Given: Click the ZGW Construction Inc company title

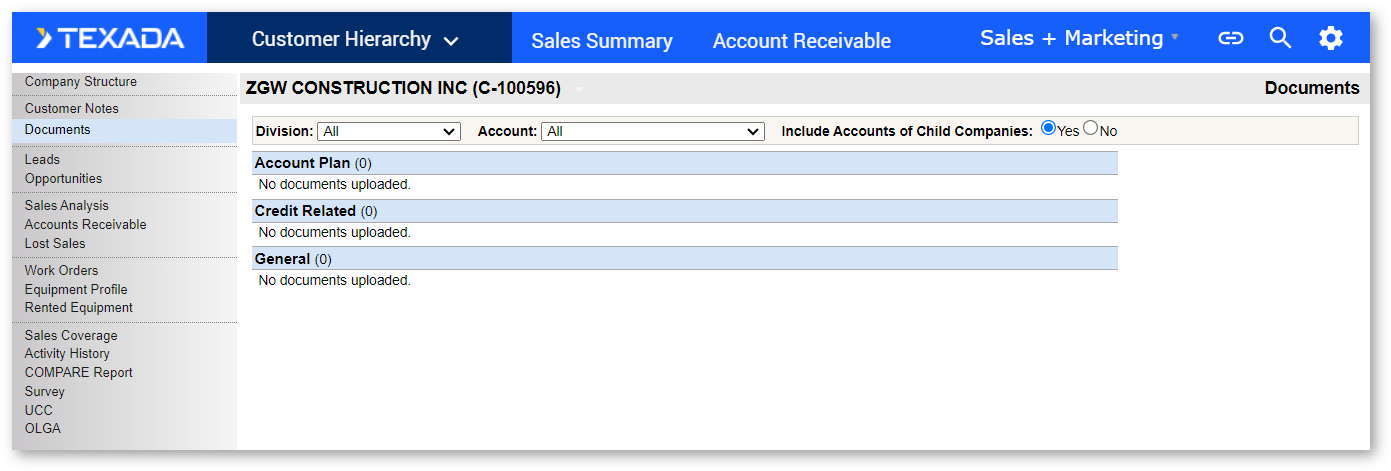Looking at the screenshot, I should tap(403, 88).
